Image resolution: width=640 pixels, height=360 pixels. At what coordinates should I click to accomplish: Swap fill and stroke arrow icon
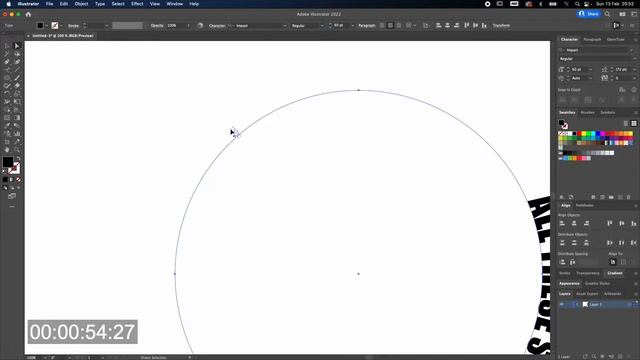click(18, 158)
